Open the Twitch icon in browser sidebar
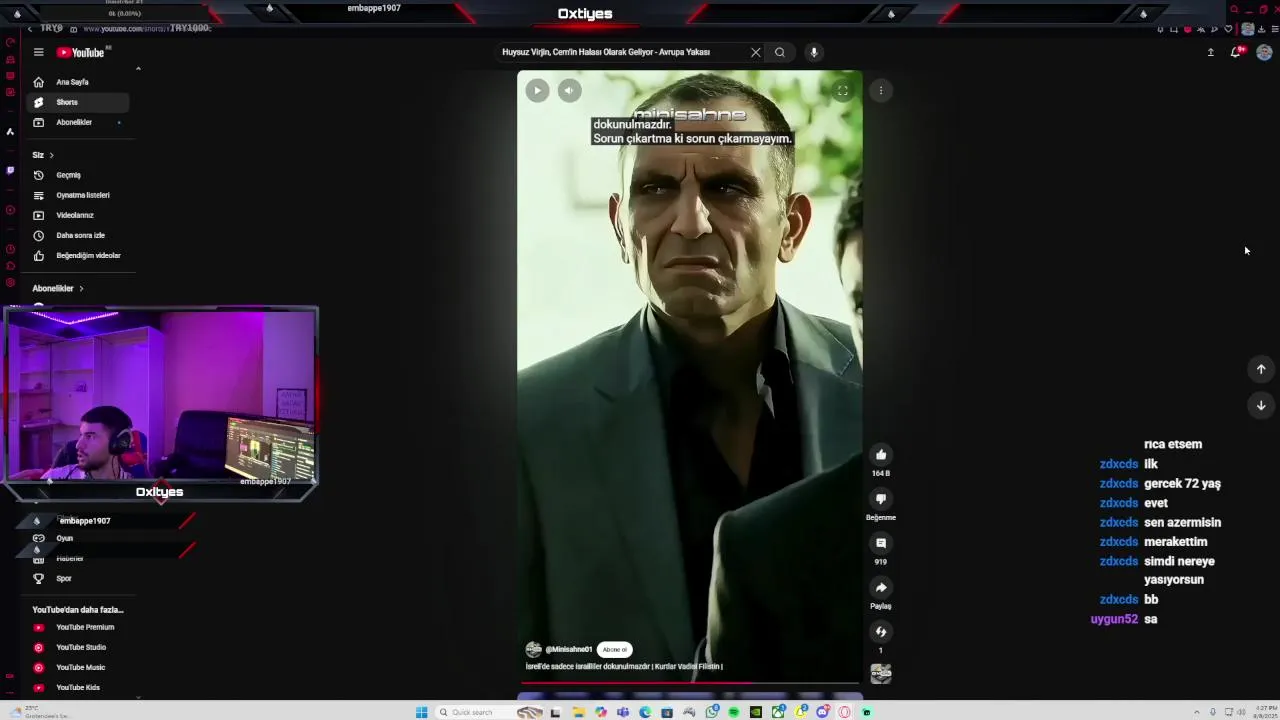The image size is (1280, 720). (10, 170)
